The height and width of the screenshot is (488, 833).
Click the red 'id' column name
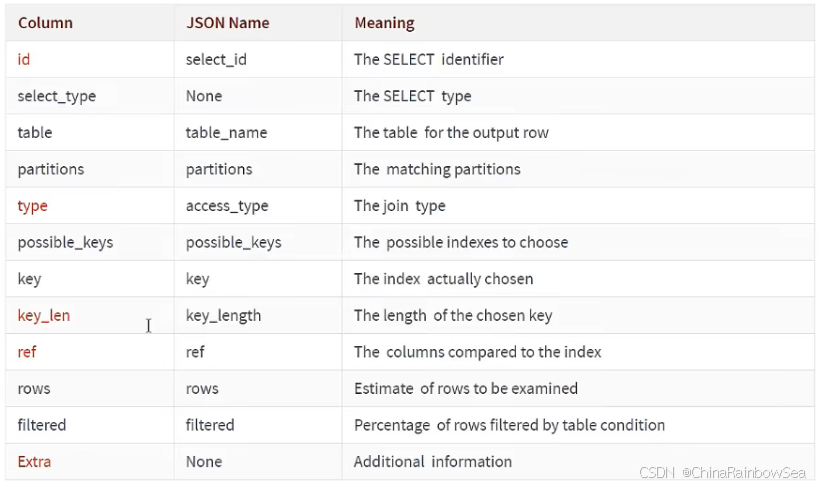(24, 59)
